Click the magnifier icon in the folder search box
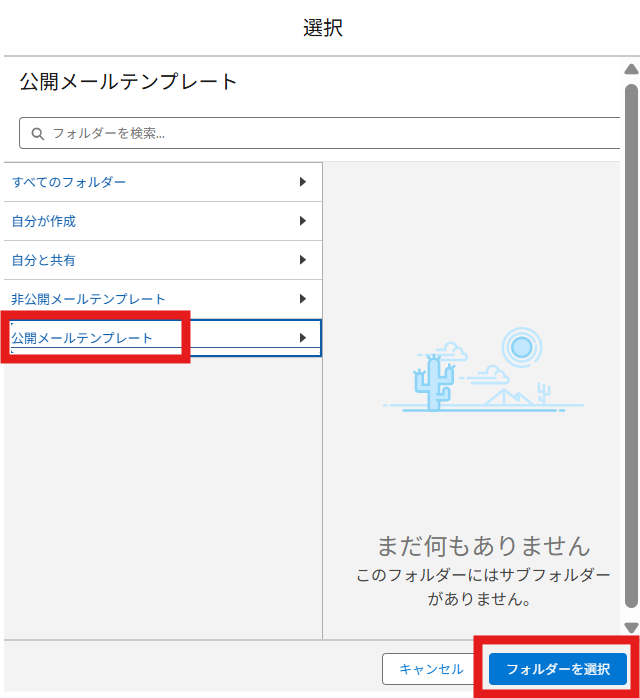This screenshot has width=640, height=698. [x=37, y=133]
